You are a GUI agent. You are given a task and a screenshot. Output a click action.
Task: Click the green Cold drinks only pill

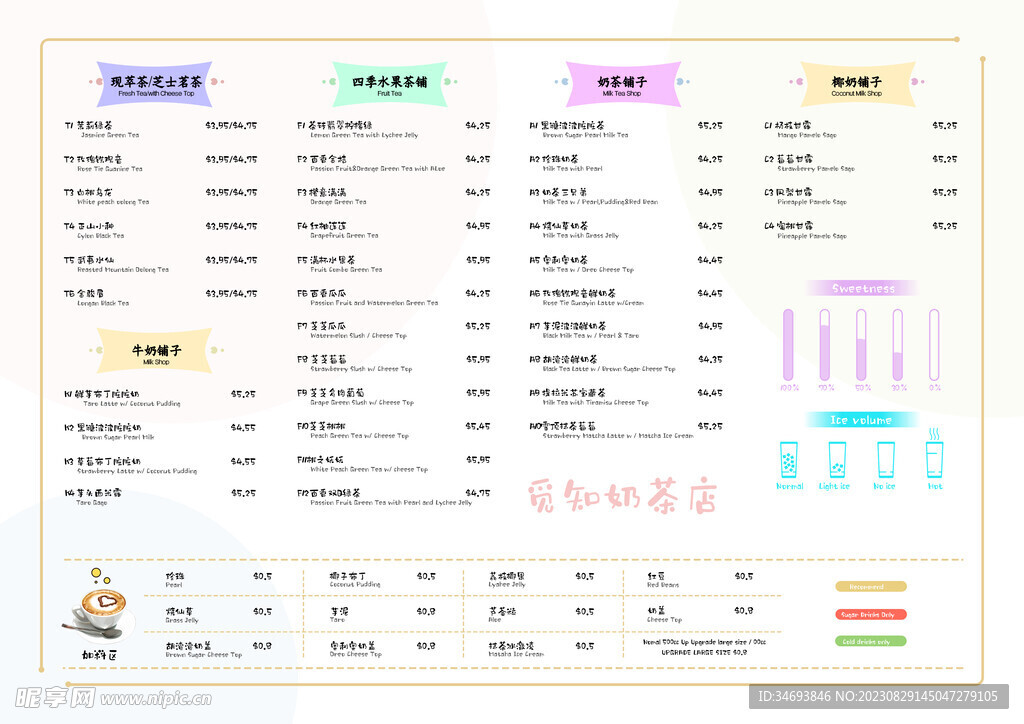pyautogui.click(x=871, y=641)
